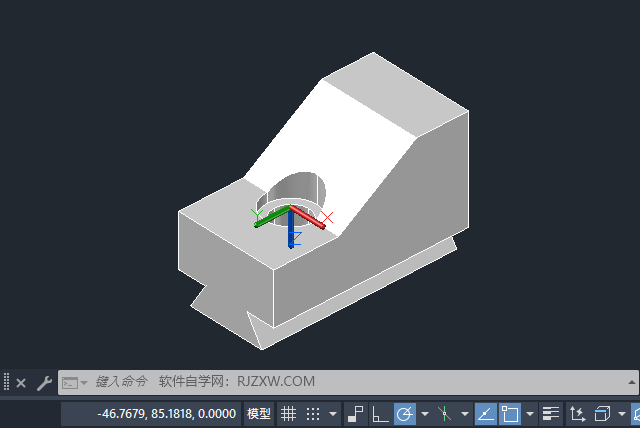
Task: Open command line customize wrench
Action: pos(44,383)
